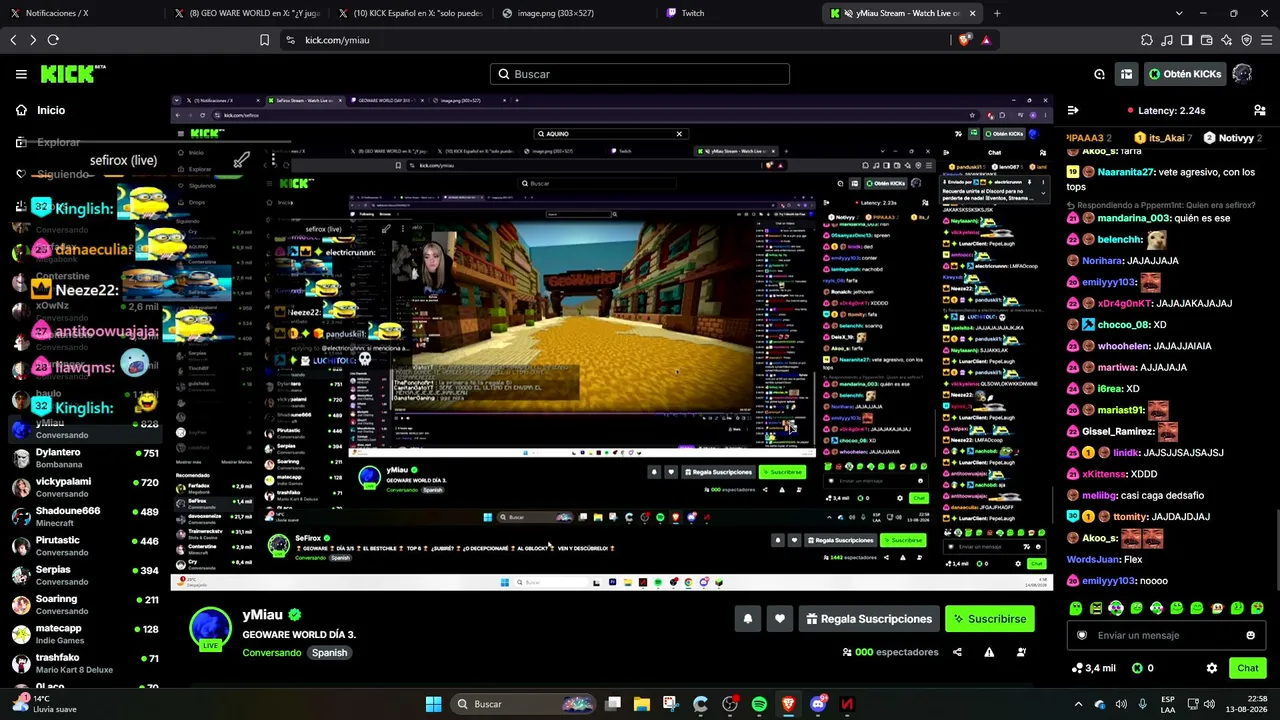
Task: Click the chat identity badge icon
Action: (1081, 635)
